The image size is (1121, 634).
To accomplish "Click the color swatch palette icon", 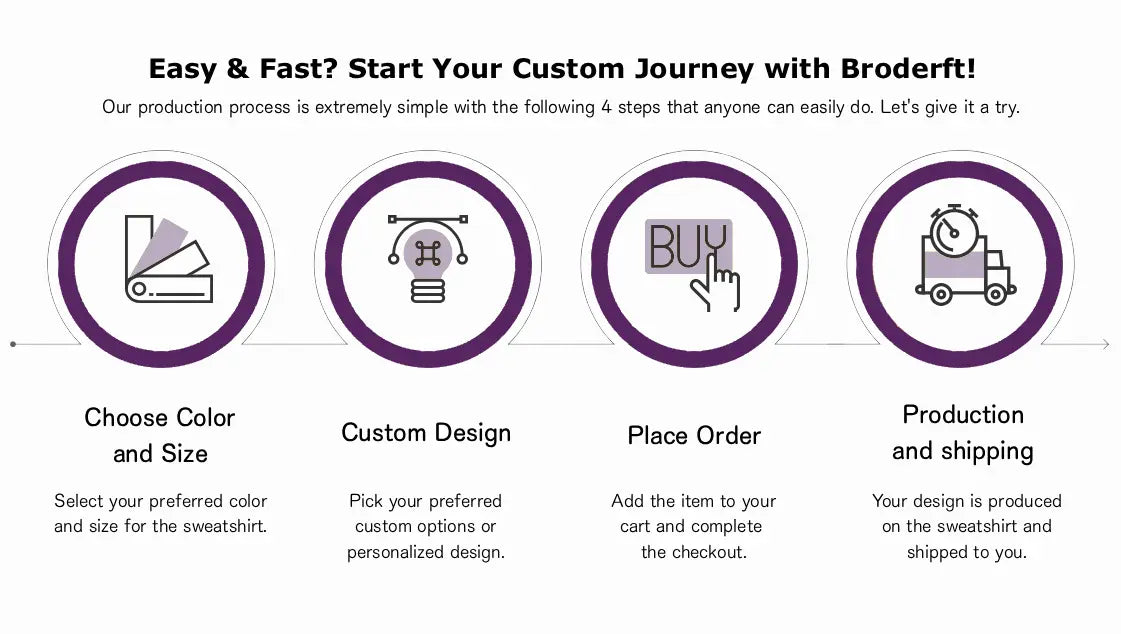I will [x=167, y=260].
